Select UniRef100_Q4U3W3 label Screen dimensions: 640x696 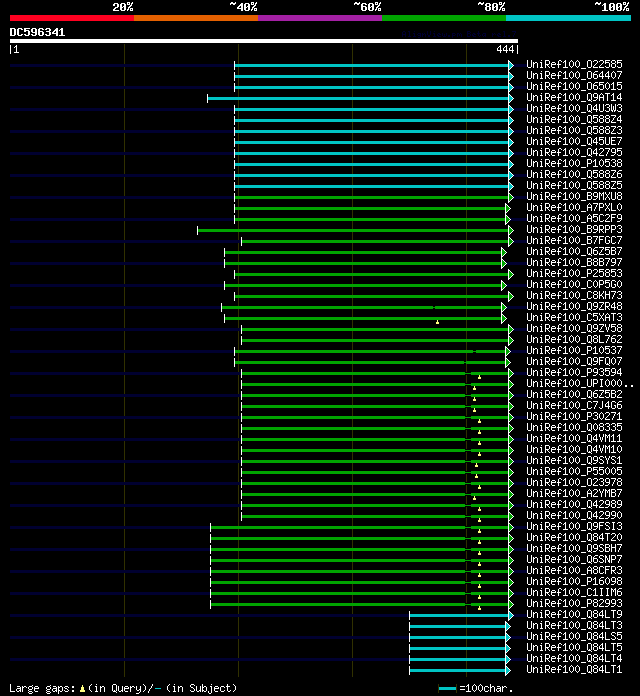tap(574, 109)
